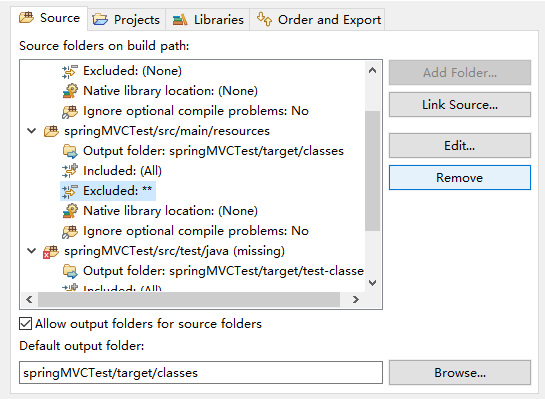Click the horizontal scrollbar right arrow
Image resolution: width=545 pixels, height=399 pixels.
tap(355, 299)
